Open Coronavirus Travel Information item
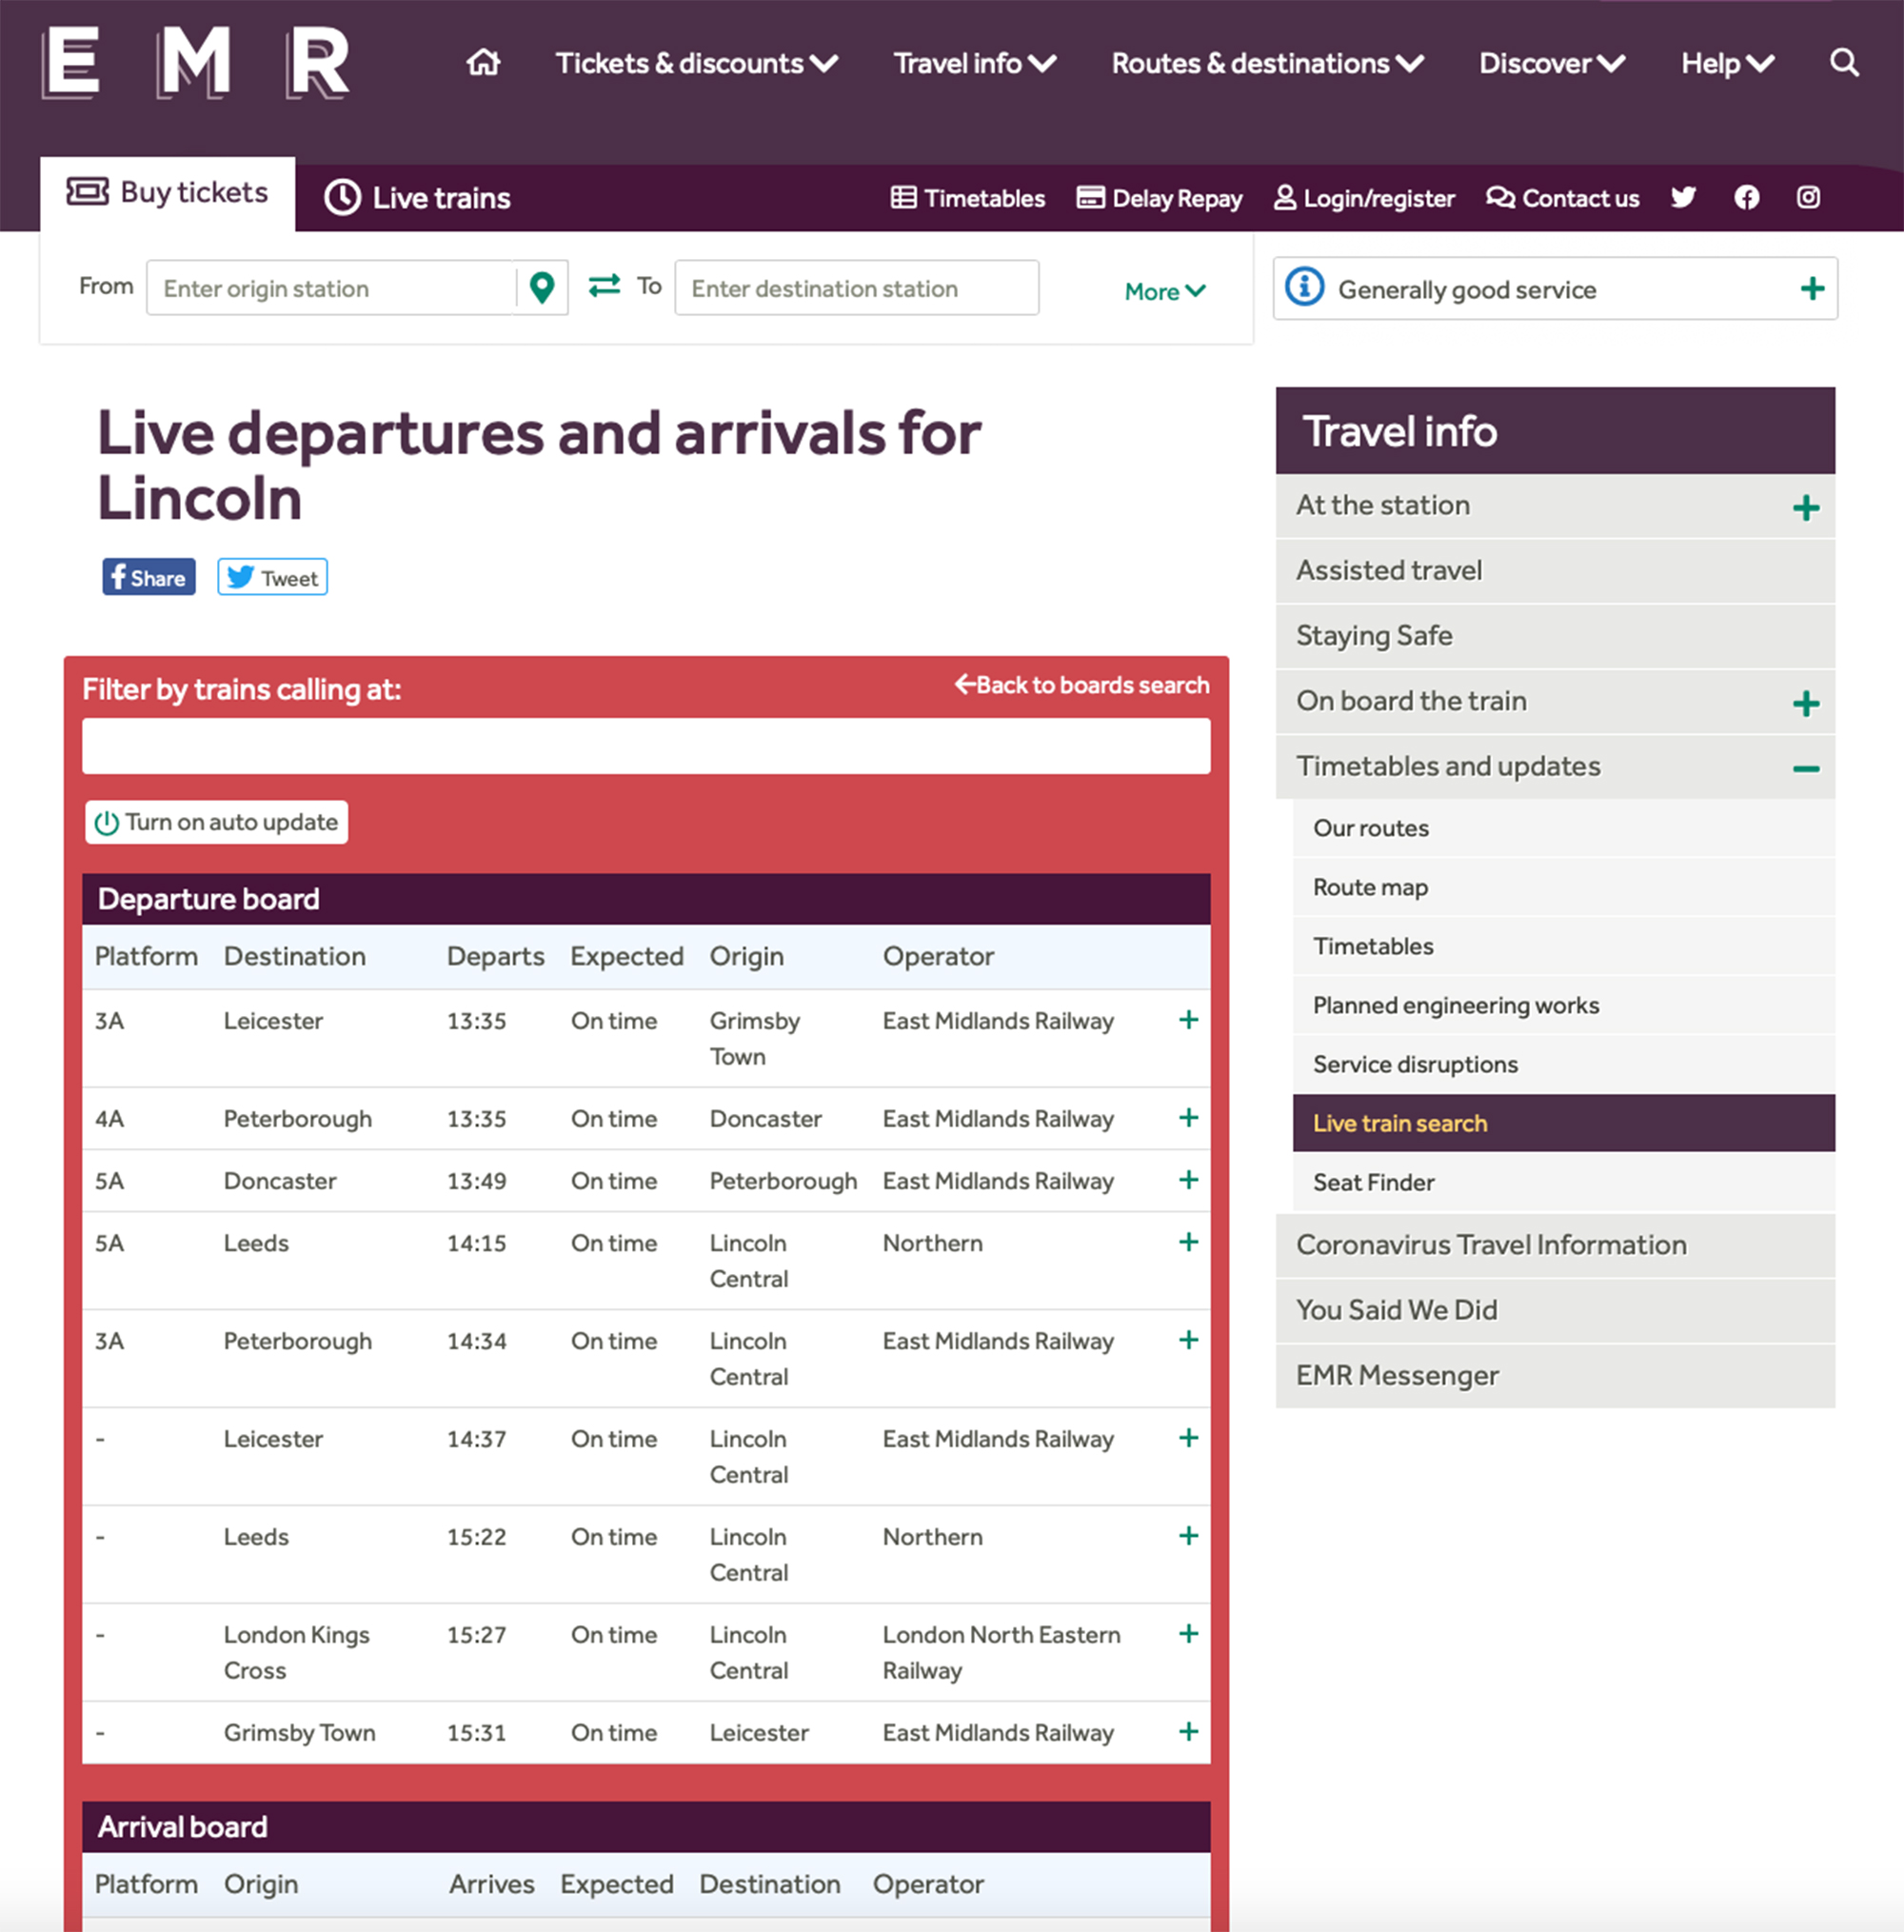 click(1555, 1245)
